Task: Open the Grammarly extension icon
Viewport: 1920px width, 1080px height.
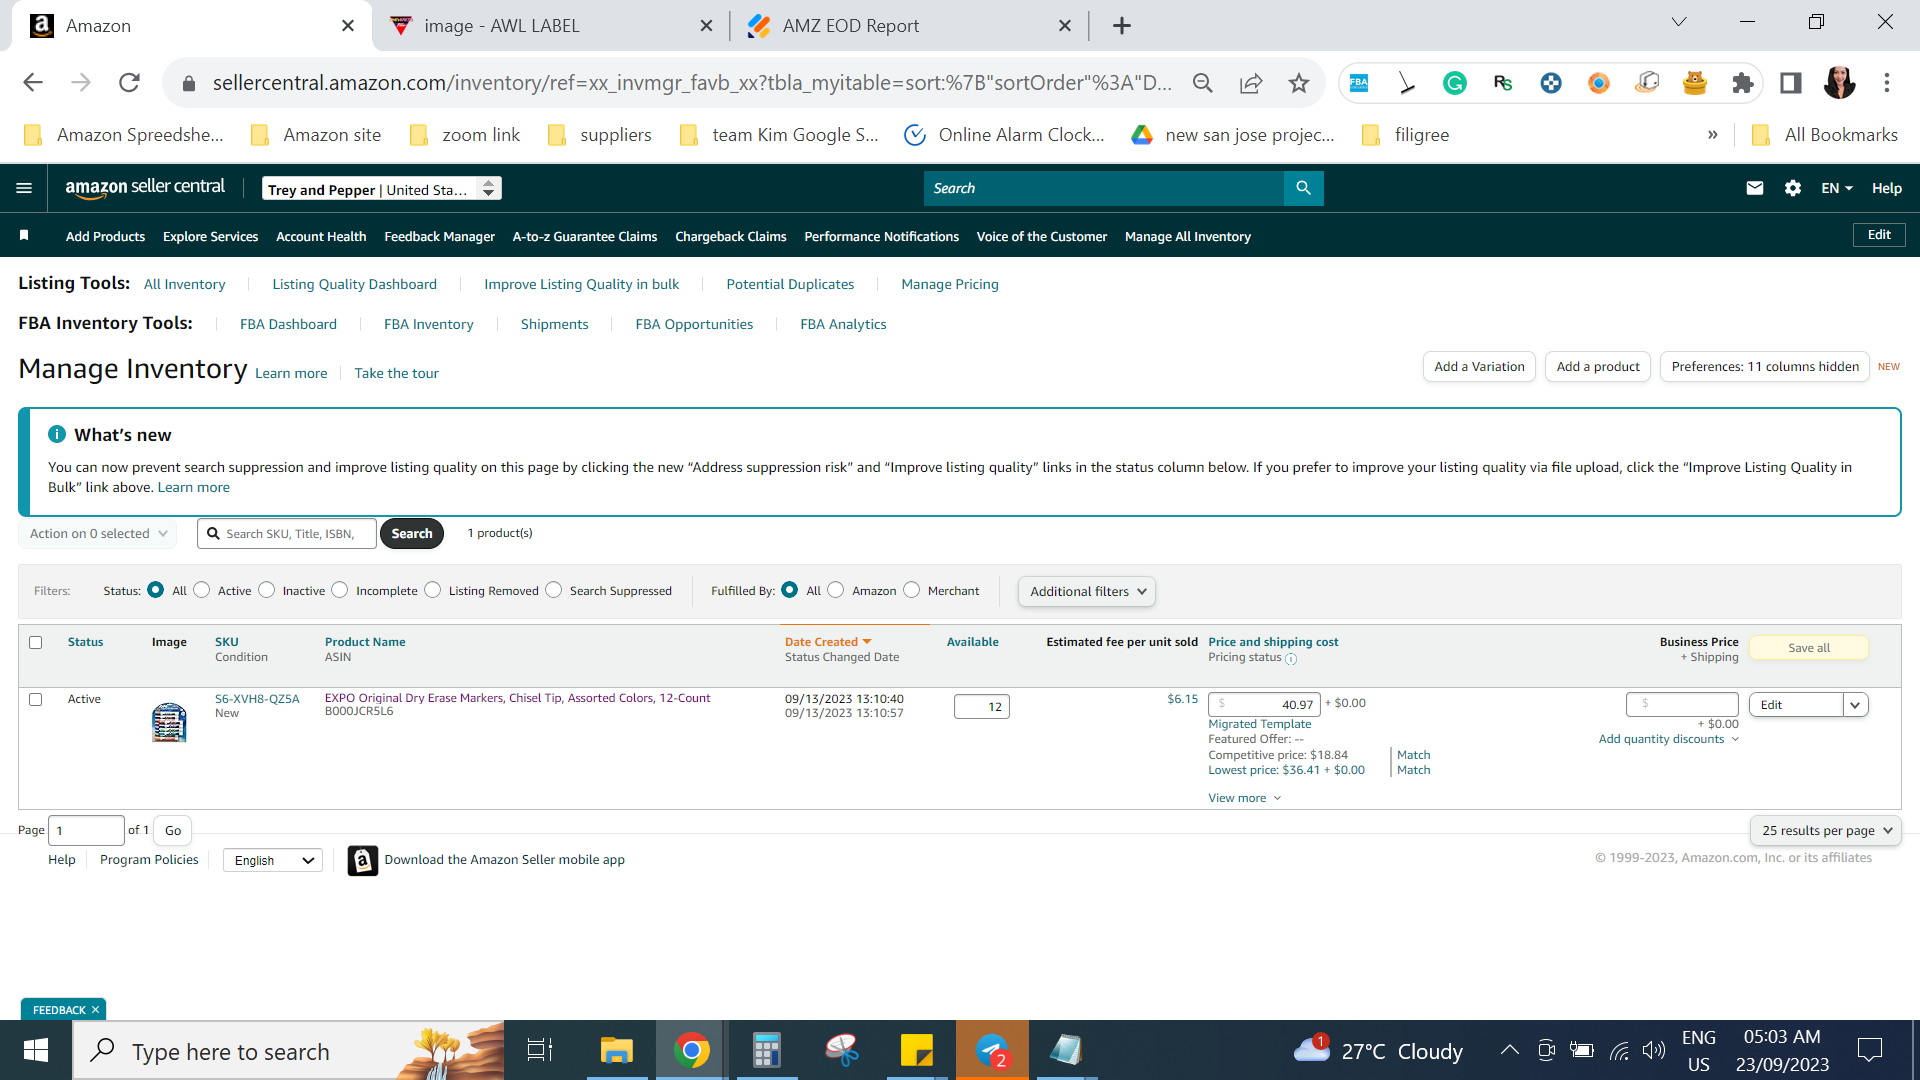Action: pos(1455,83)
